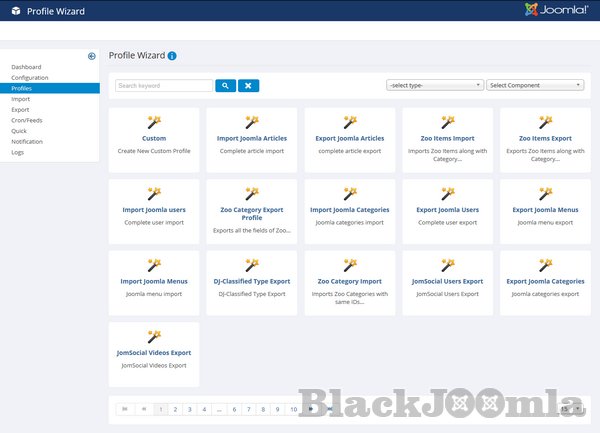Open Dashboard from the sidebar menu
Screen dimensions: 600x433
click(26, 67)
